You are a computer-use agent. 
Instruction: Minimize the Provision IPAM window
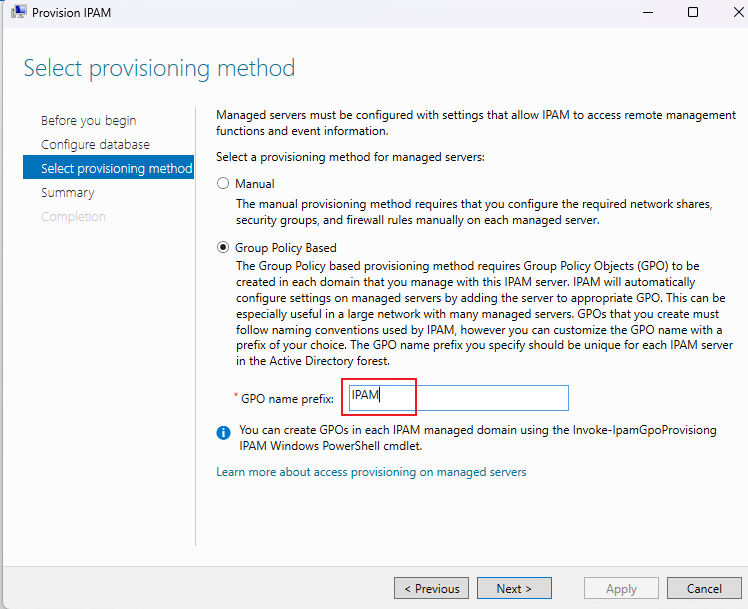pos(648,12)
